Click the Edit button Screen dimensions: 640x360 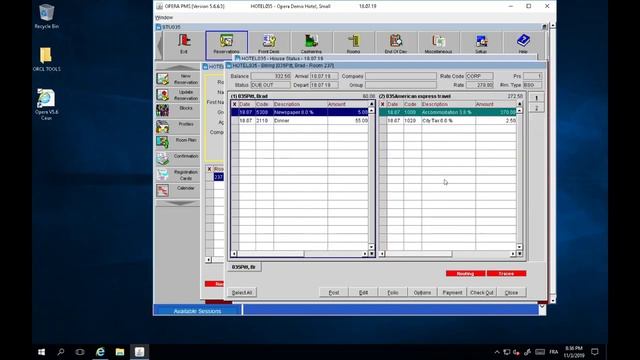click(x=363, y=293)
